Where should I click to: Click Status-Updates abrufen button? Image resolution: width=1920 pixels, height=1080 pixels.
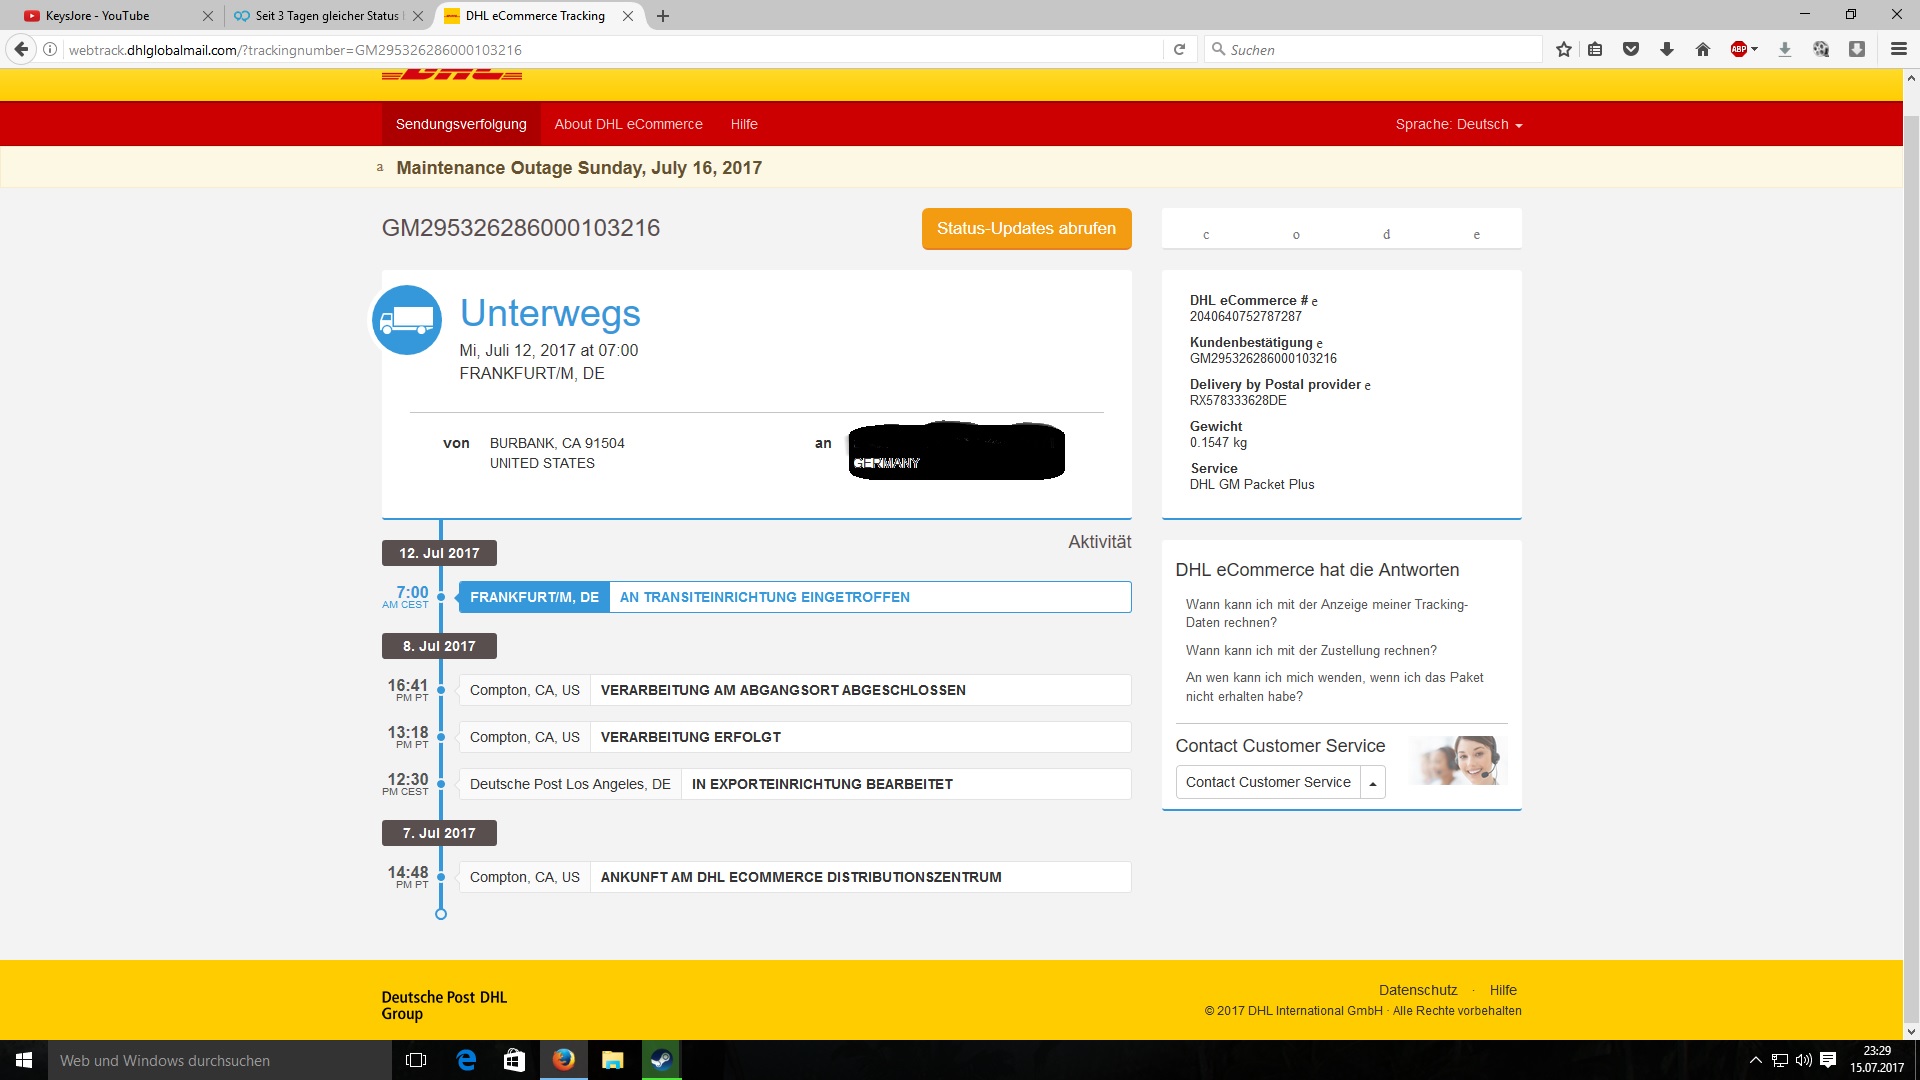click(x=1026, y=229)
